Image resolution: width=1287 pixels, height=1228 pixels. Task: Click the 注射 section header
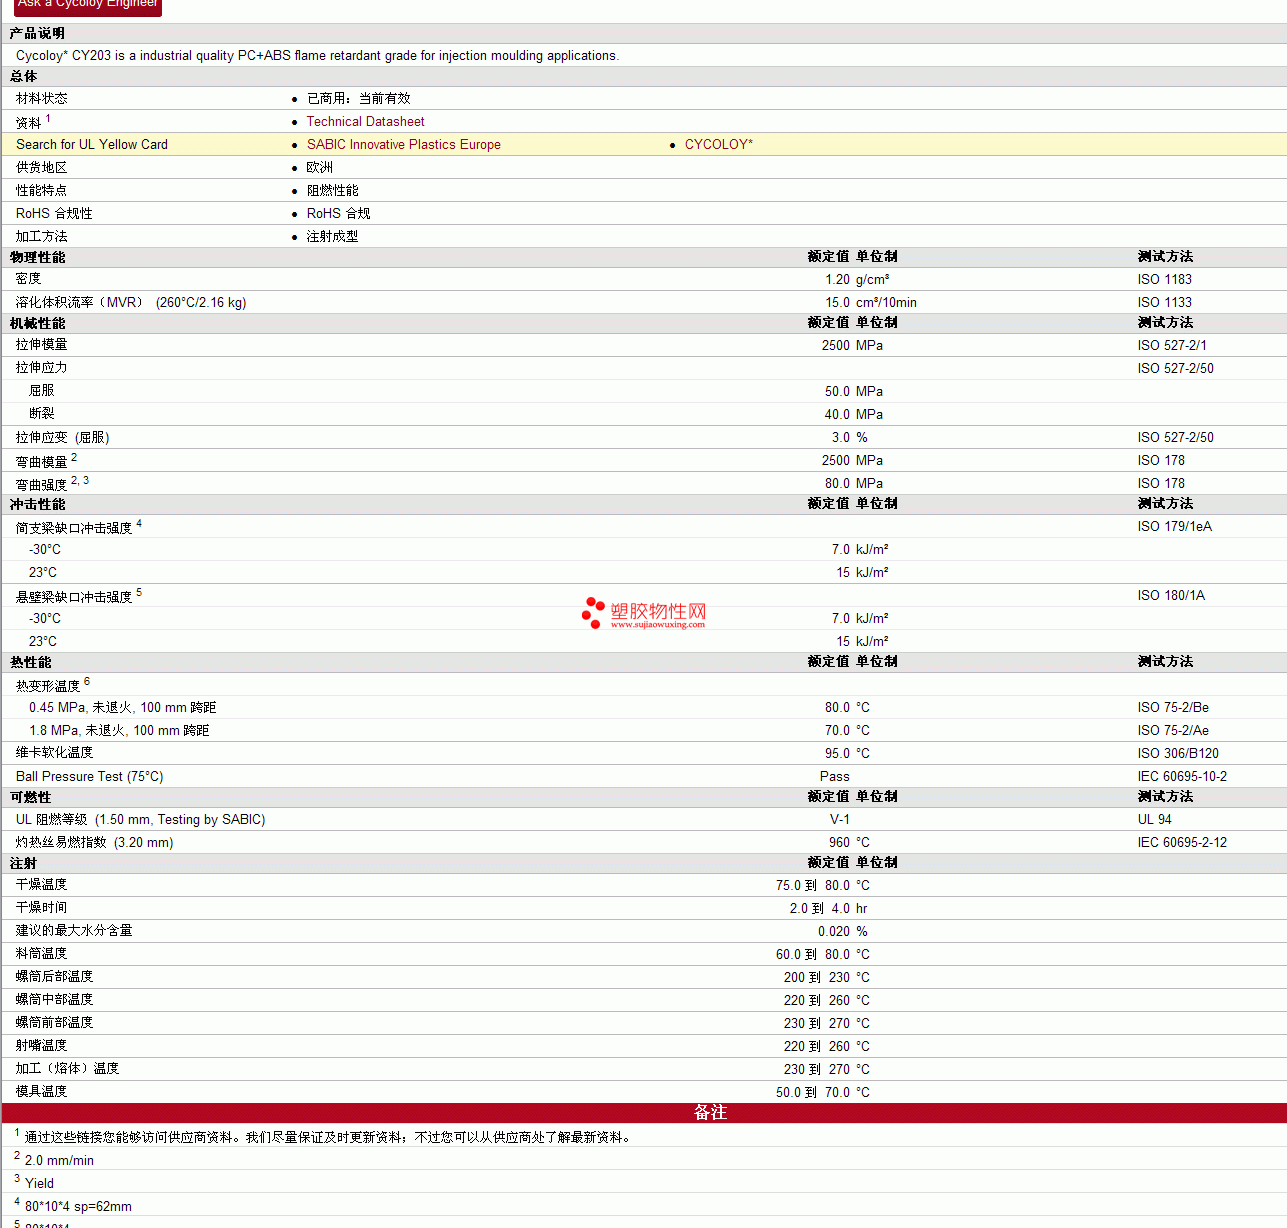(x=23, y=863)
